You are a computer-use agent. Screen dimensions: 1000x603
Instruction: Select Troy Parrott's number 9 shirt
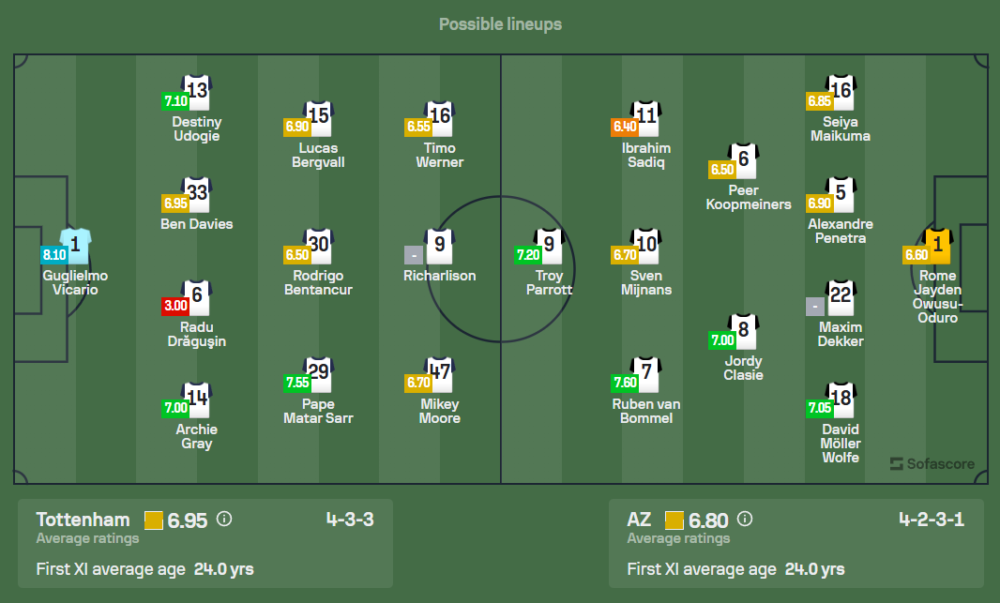point(549,244)
